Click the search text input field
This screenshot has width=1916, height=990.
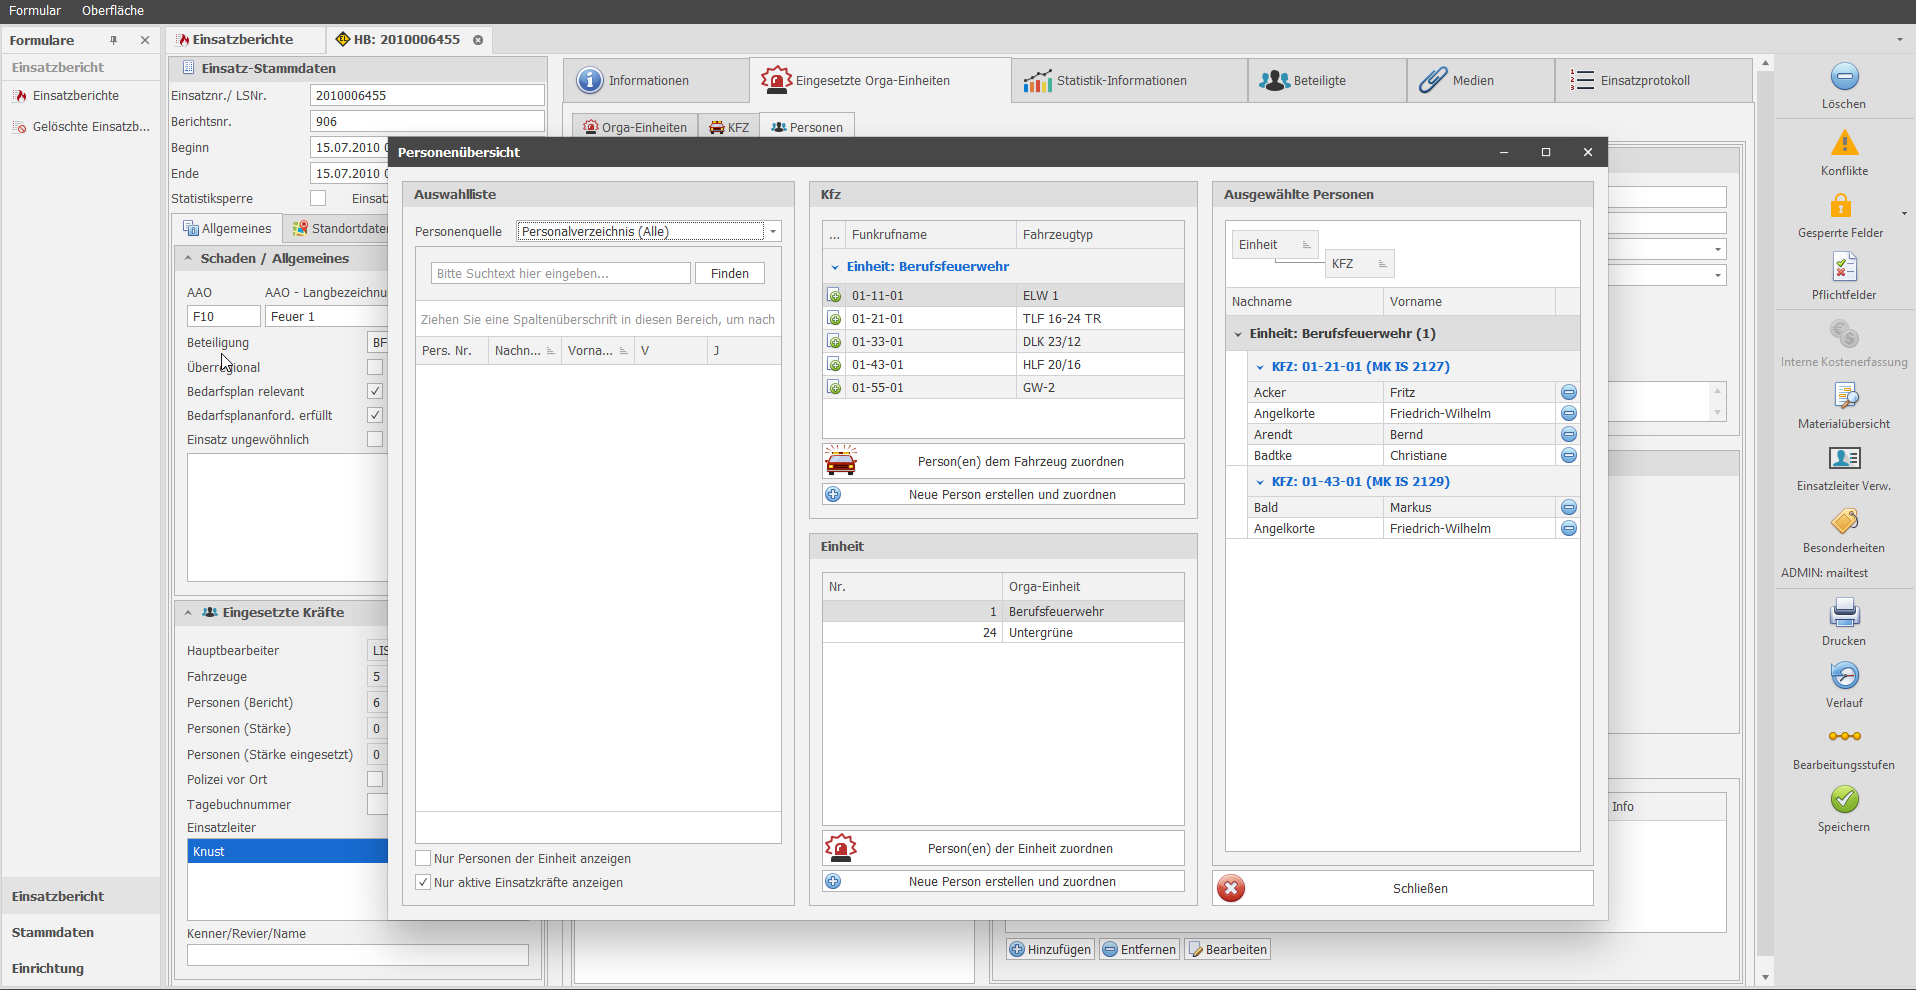point(560,274)
